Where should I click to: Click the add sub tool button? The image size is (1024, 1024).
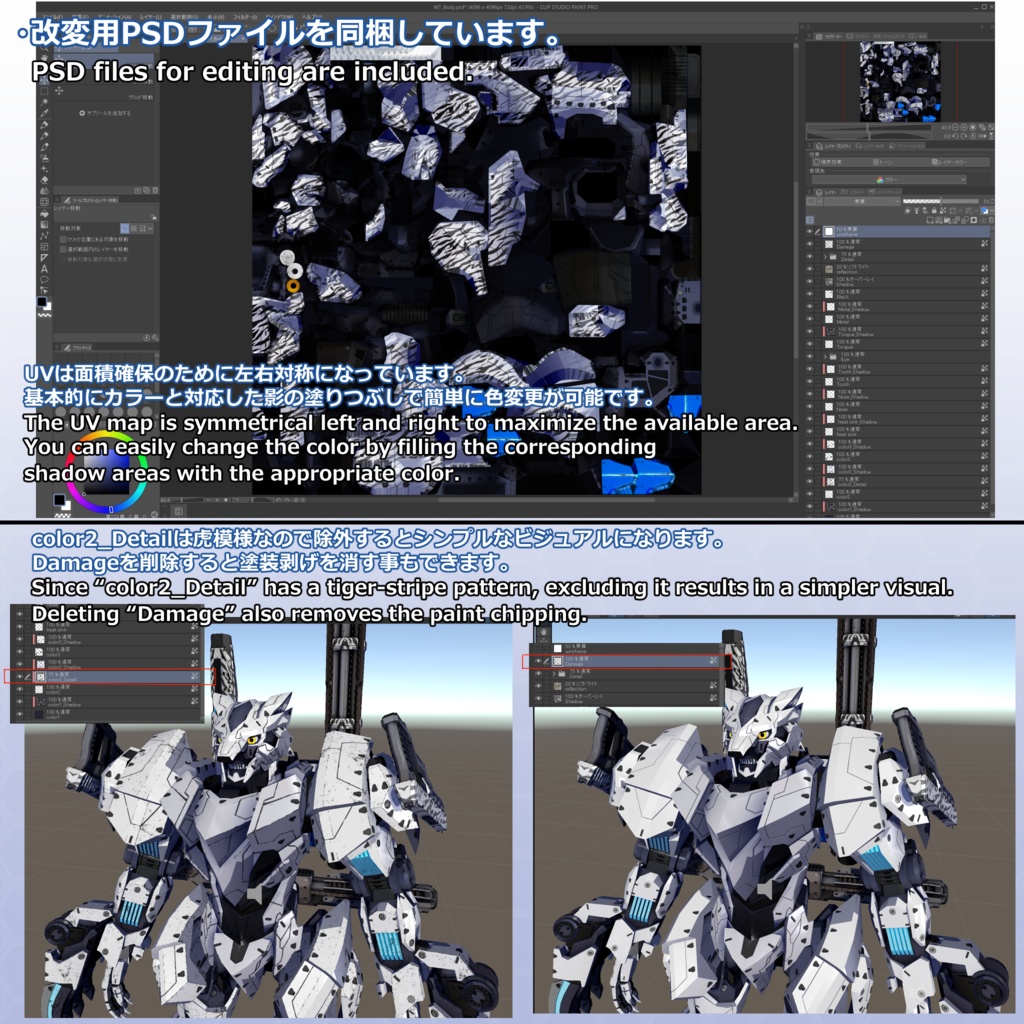pyautogui.click(x=104, y=113)
